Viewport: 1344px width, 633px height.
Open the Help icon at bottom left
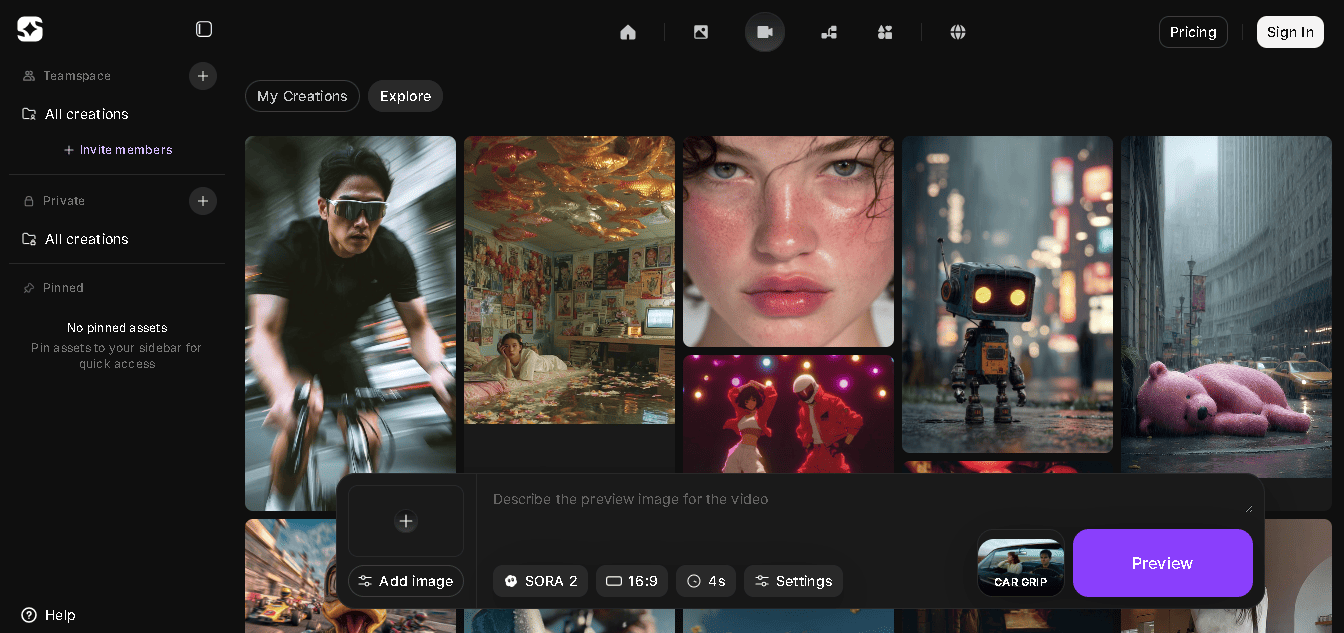pyautogui.click(x=28, y=615)
